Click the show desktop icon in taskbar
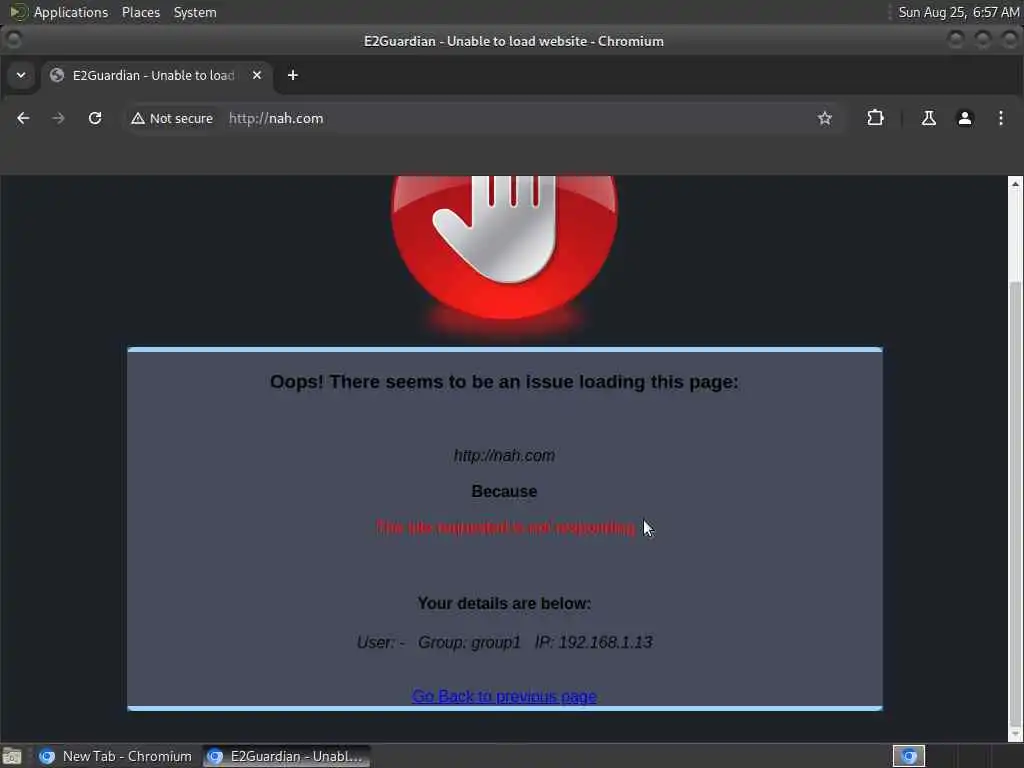This screenshot has width=1024, height=768. point(12,756)
